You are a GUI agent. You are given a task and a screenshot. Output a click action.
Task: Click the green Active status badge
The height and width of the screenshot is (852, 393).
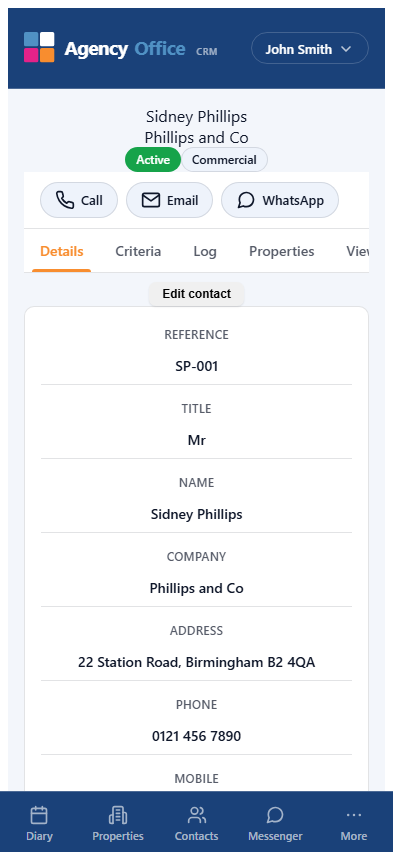(153, 160)
